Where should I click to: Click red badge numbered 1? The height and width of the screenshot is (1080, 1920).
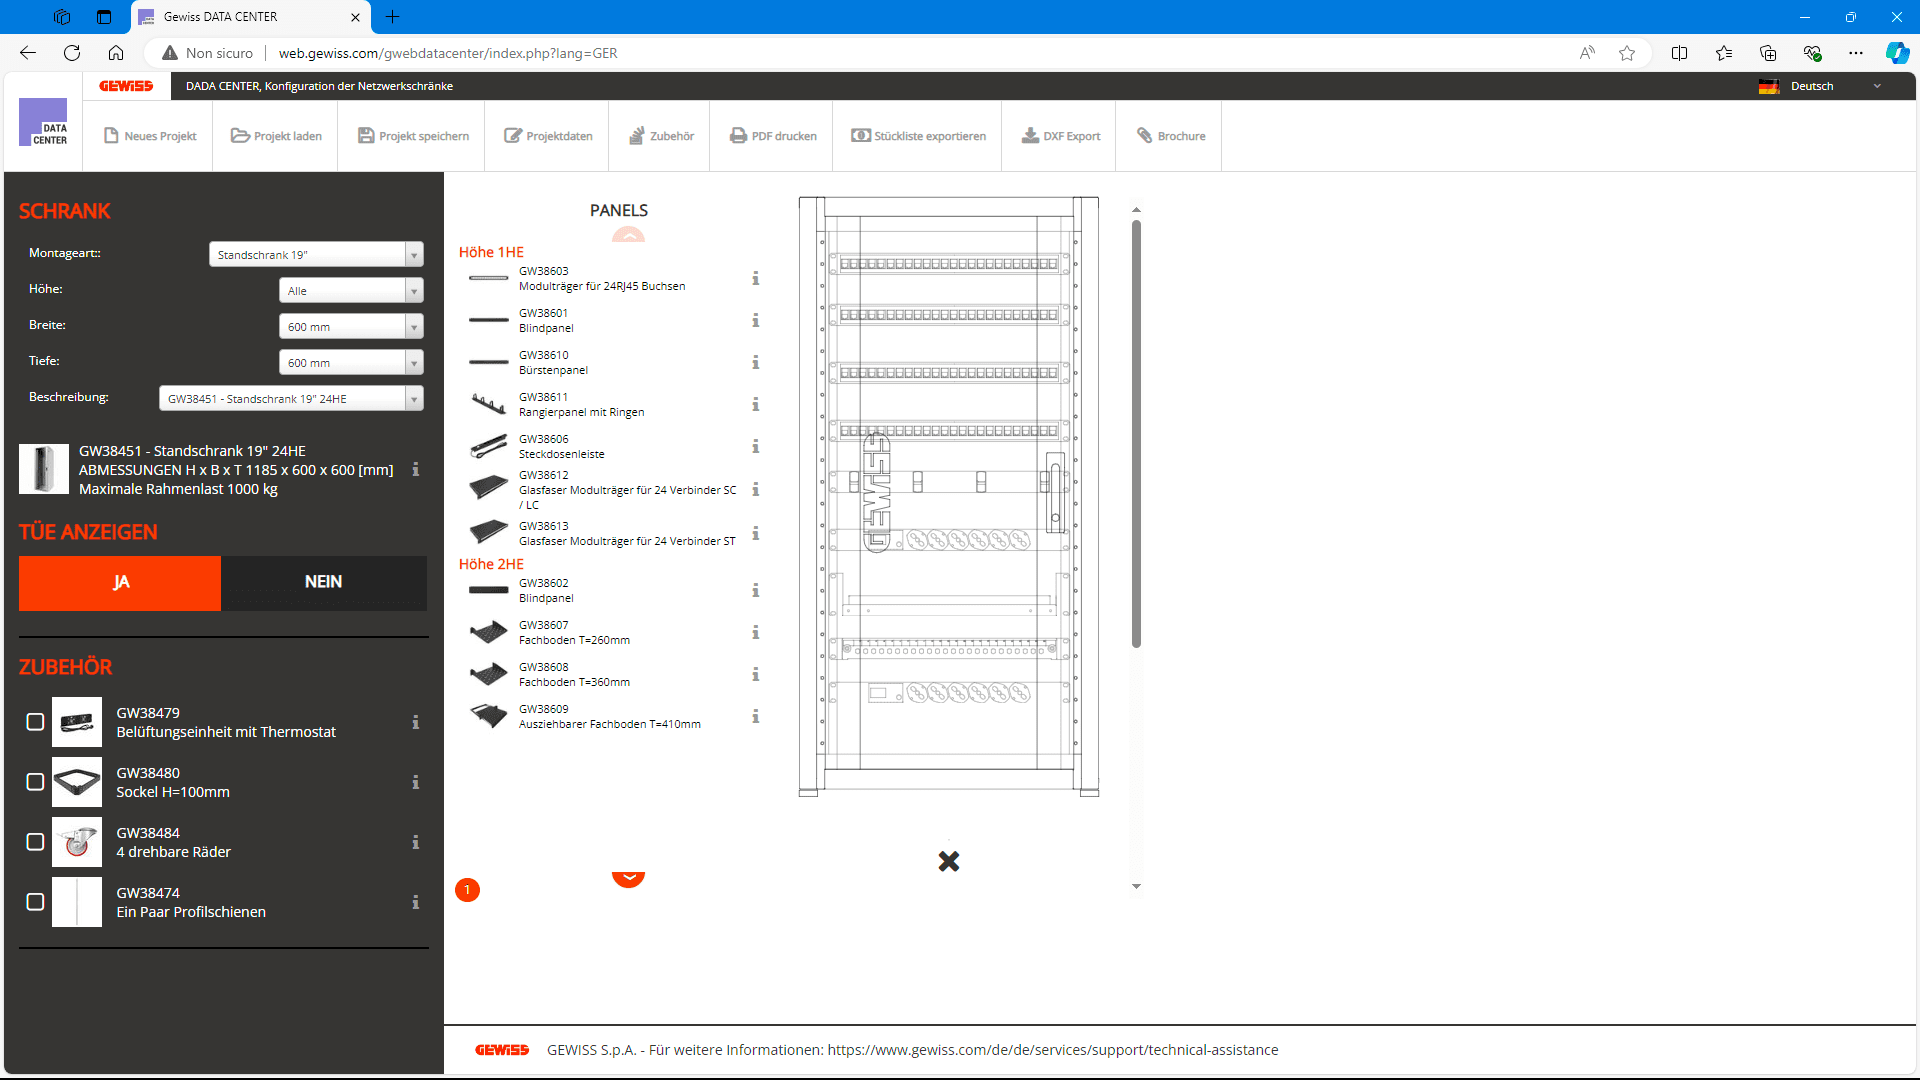pos(467,890)
